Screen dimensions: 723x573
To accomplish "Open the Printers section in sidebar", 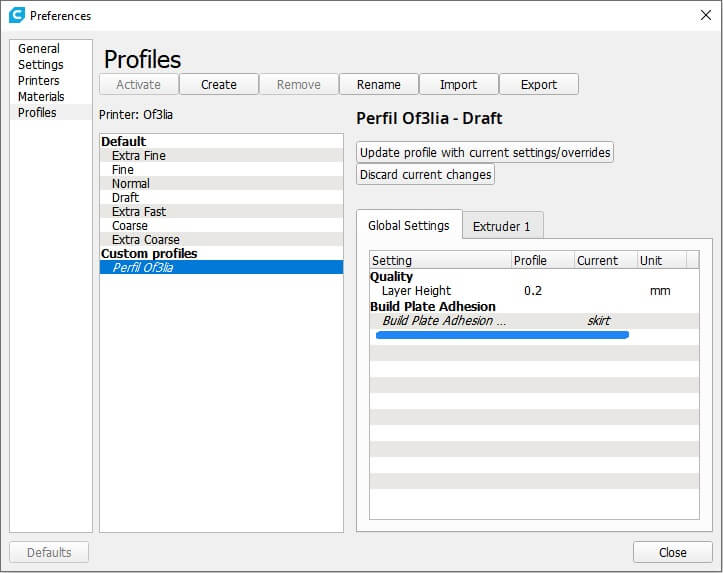I will pos(38,80).
